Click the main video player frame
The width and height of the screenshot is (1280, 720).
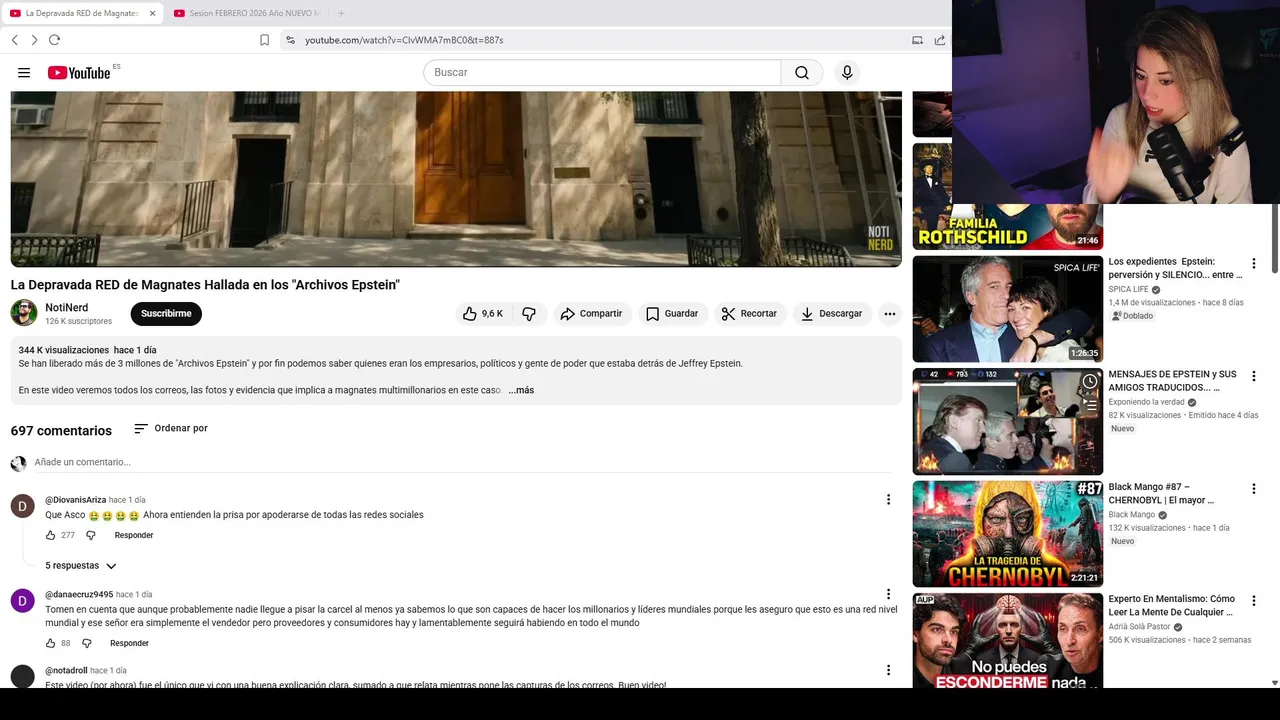pyautogui.click(x=456, y=179)
